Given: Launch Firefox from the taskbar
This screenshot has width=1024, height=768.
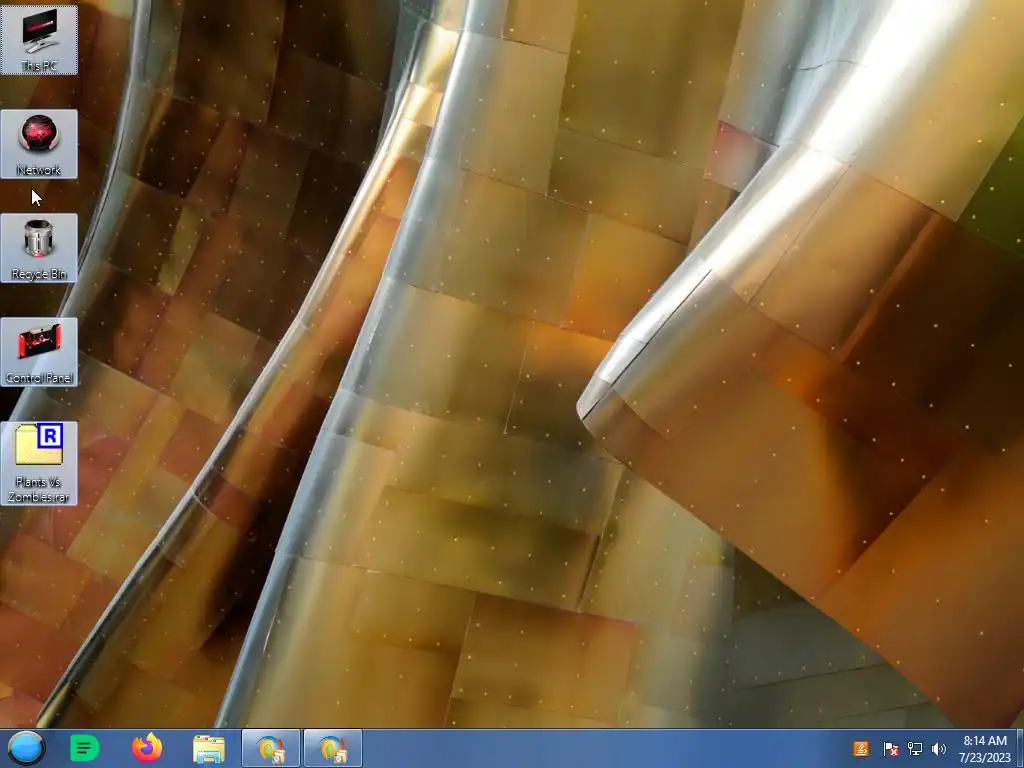Looking at the screenshot, I should (147, 748).
